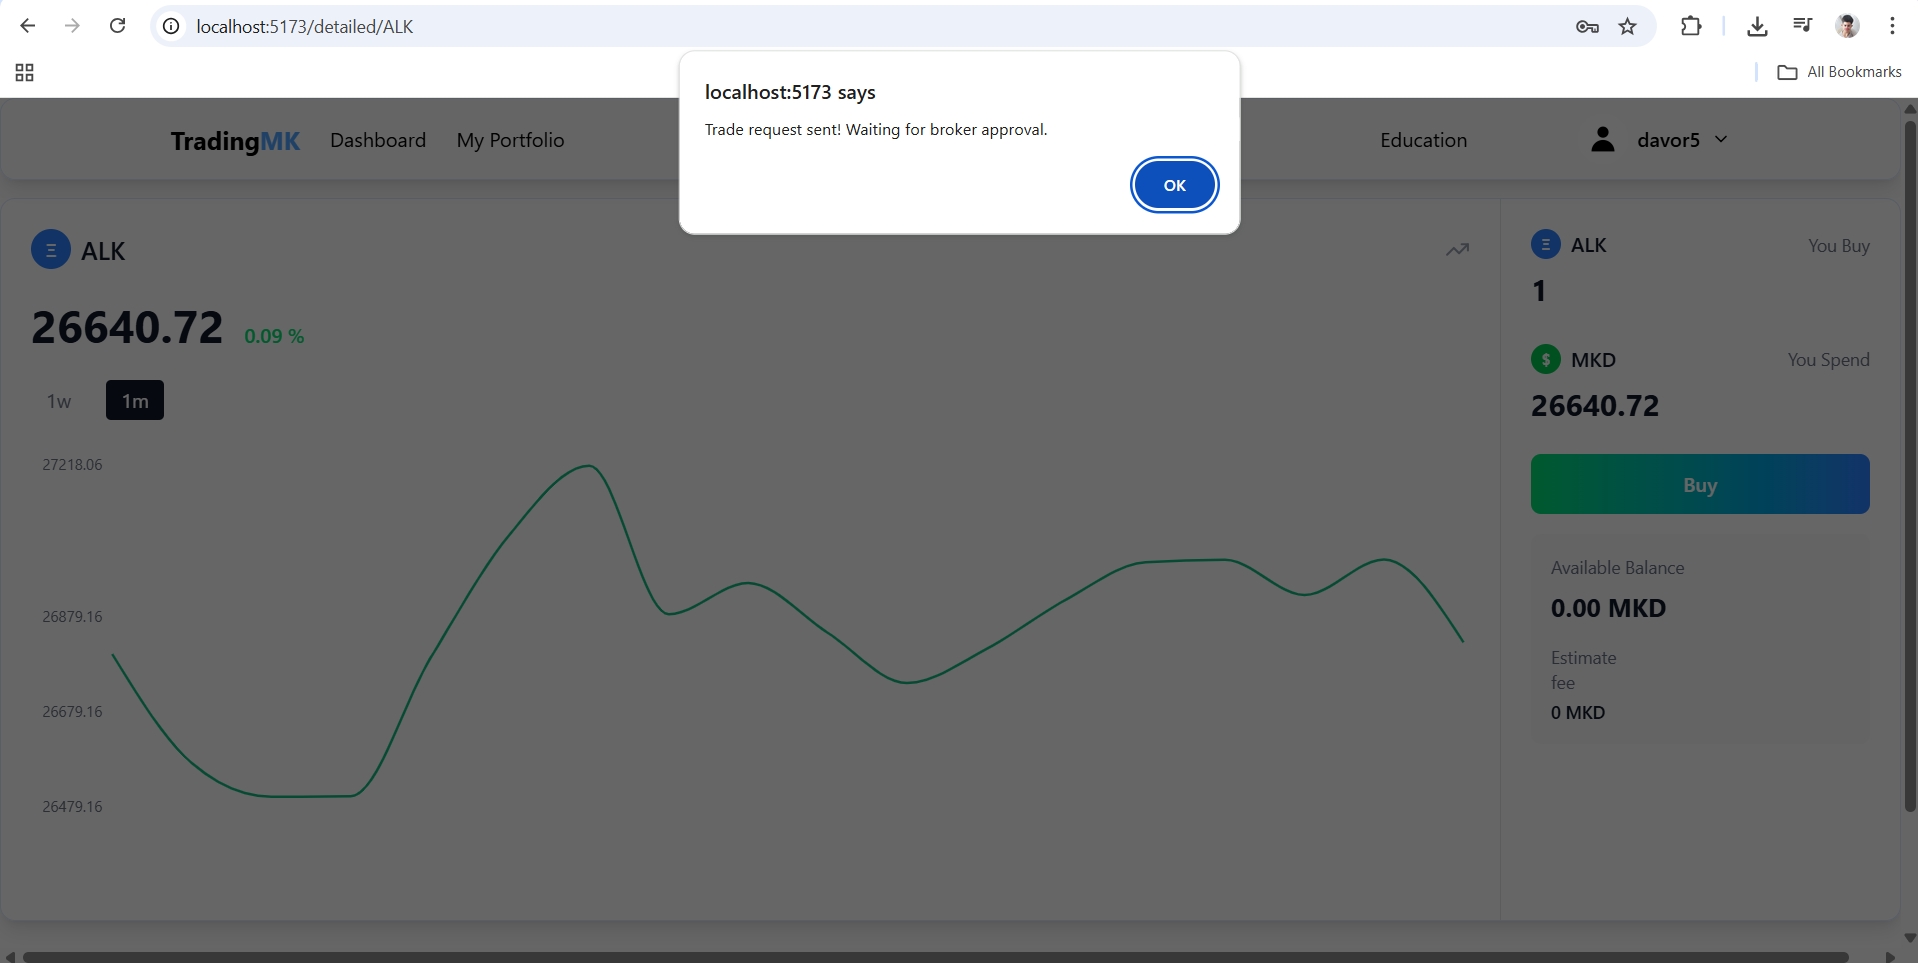Click the trend chart icon above the graph
This screenshot has width=1918, height=963.
1457,250
